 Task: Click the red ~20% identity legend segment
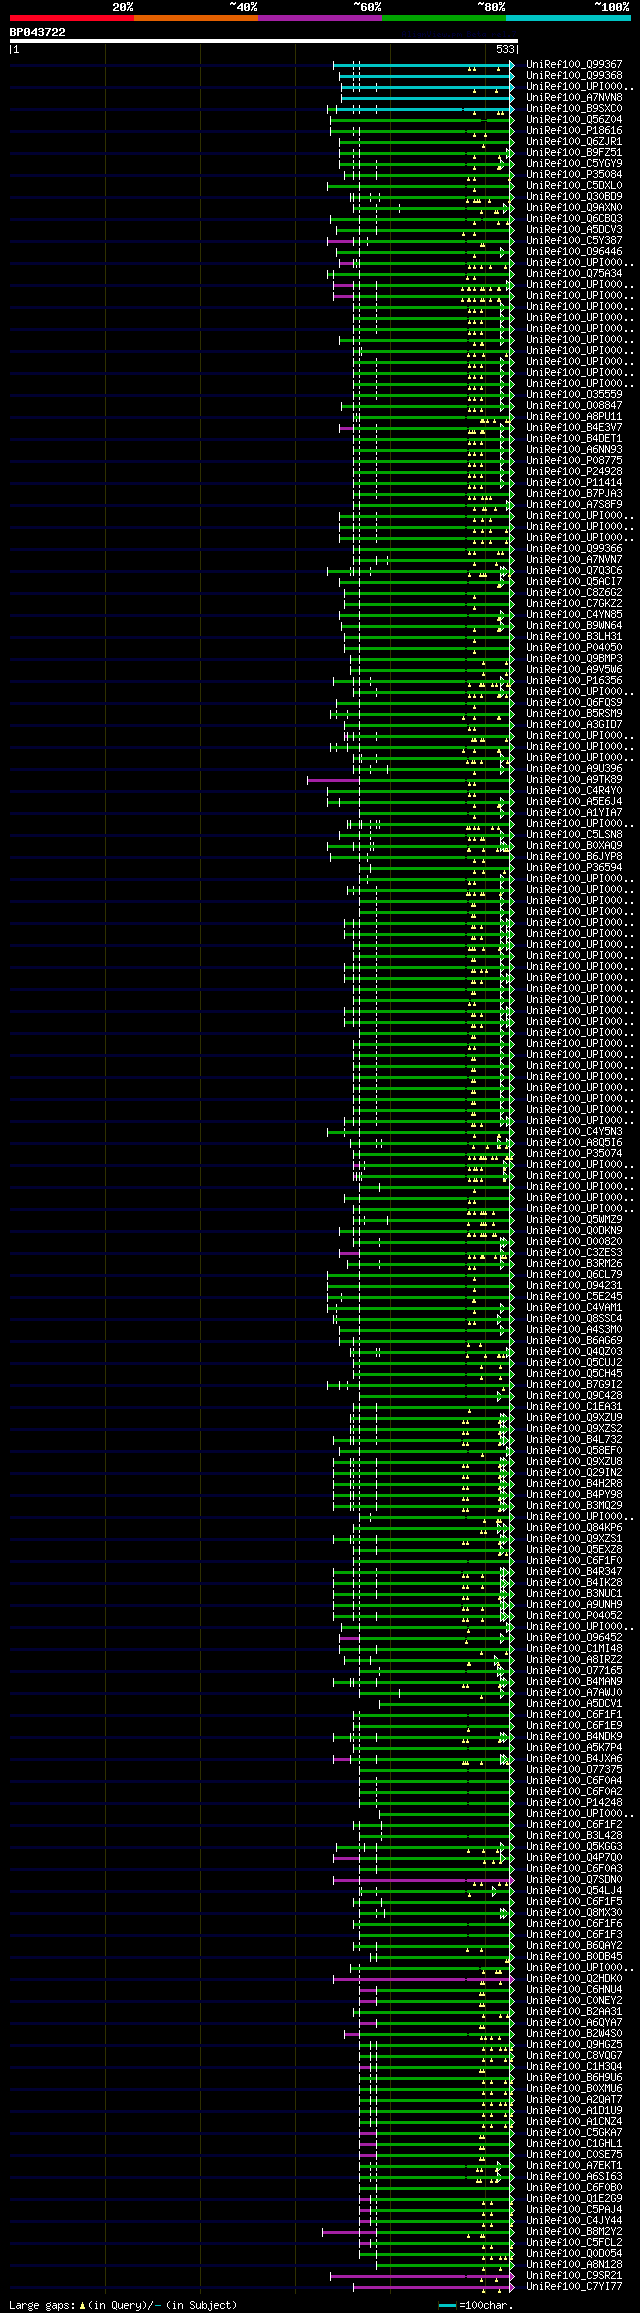tap(72, 18)
